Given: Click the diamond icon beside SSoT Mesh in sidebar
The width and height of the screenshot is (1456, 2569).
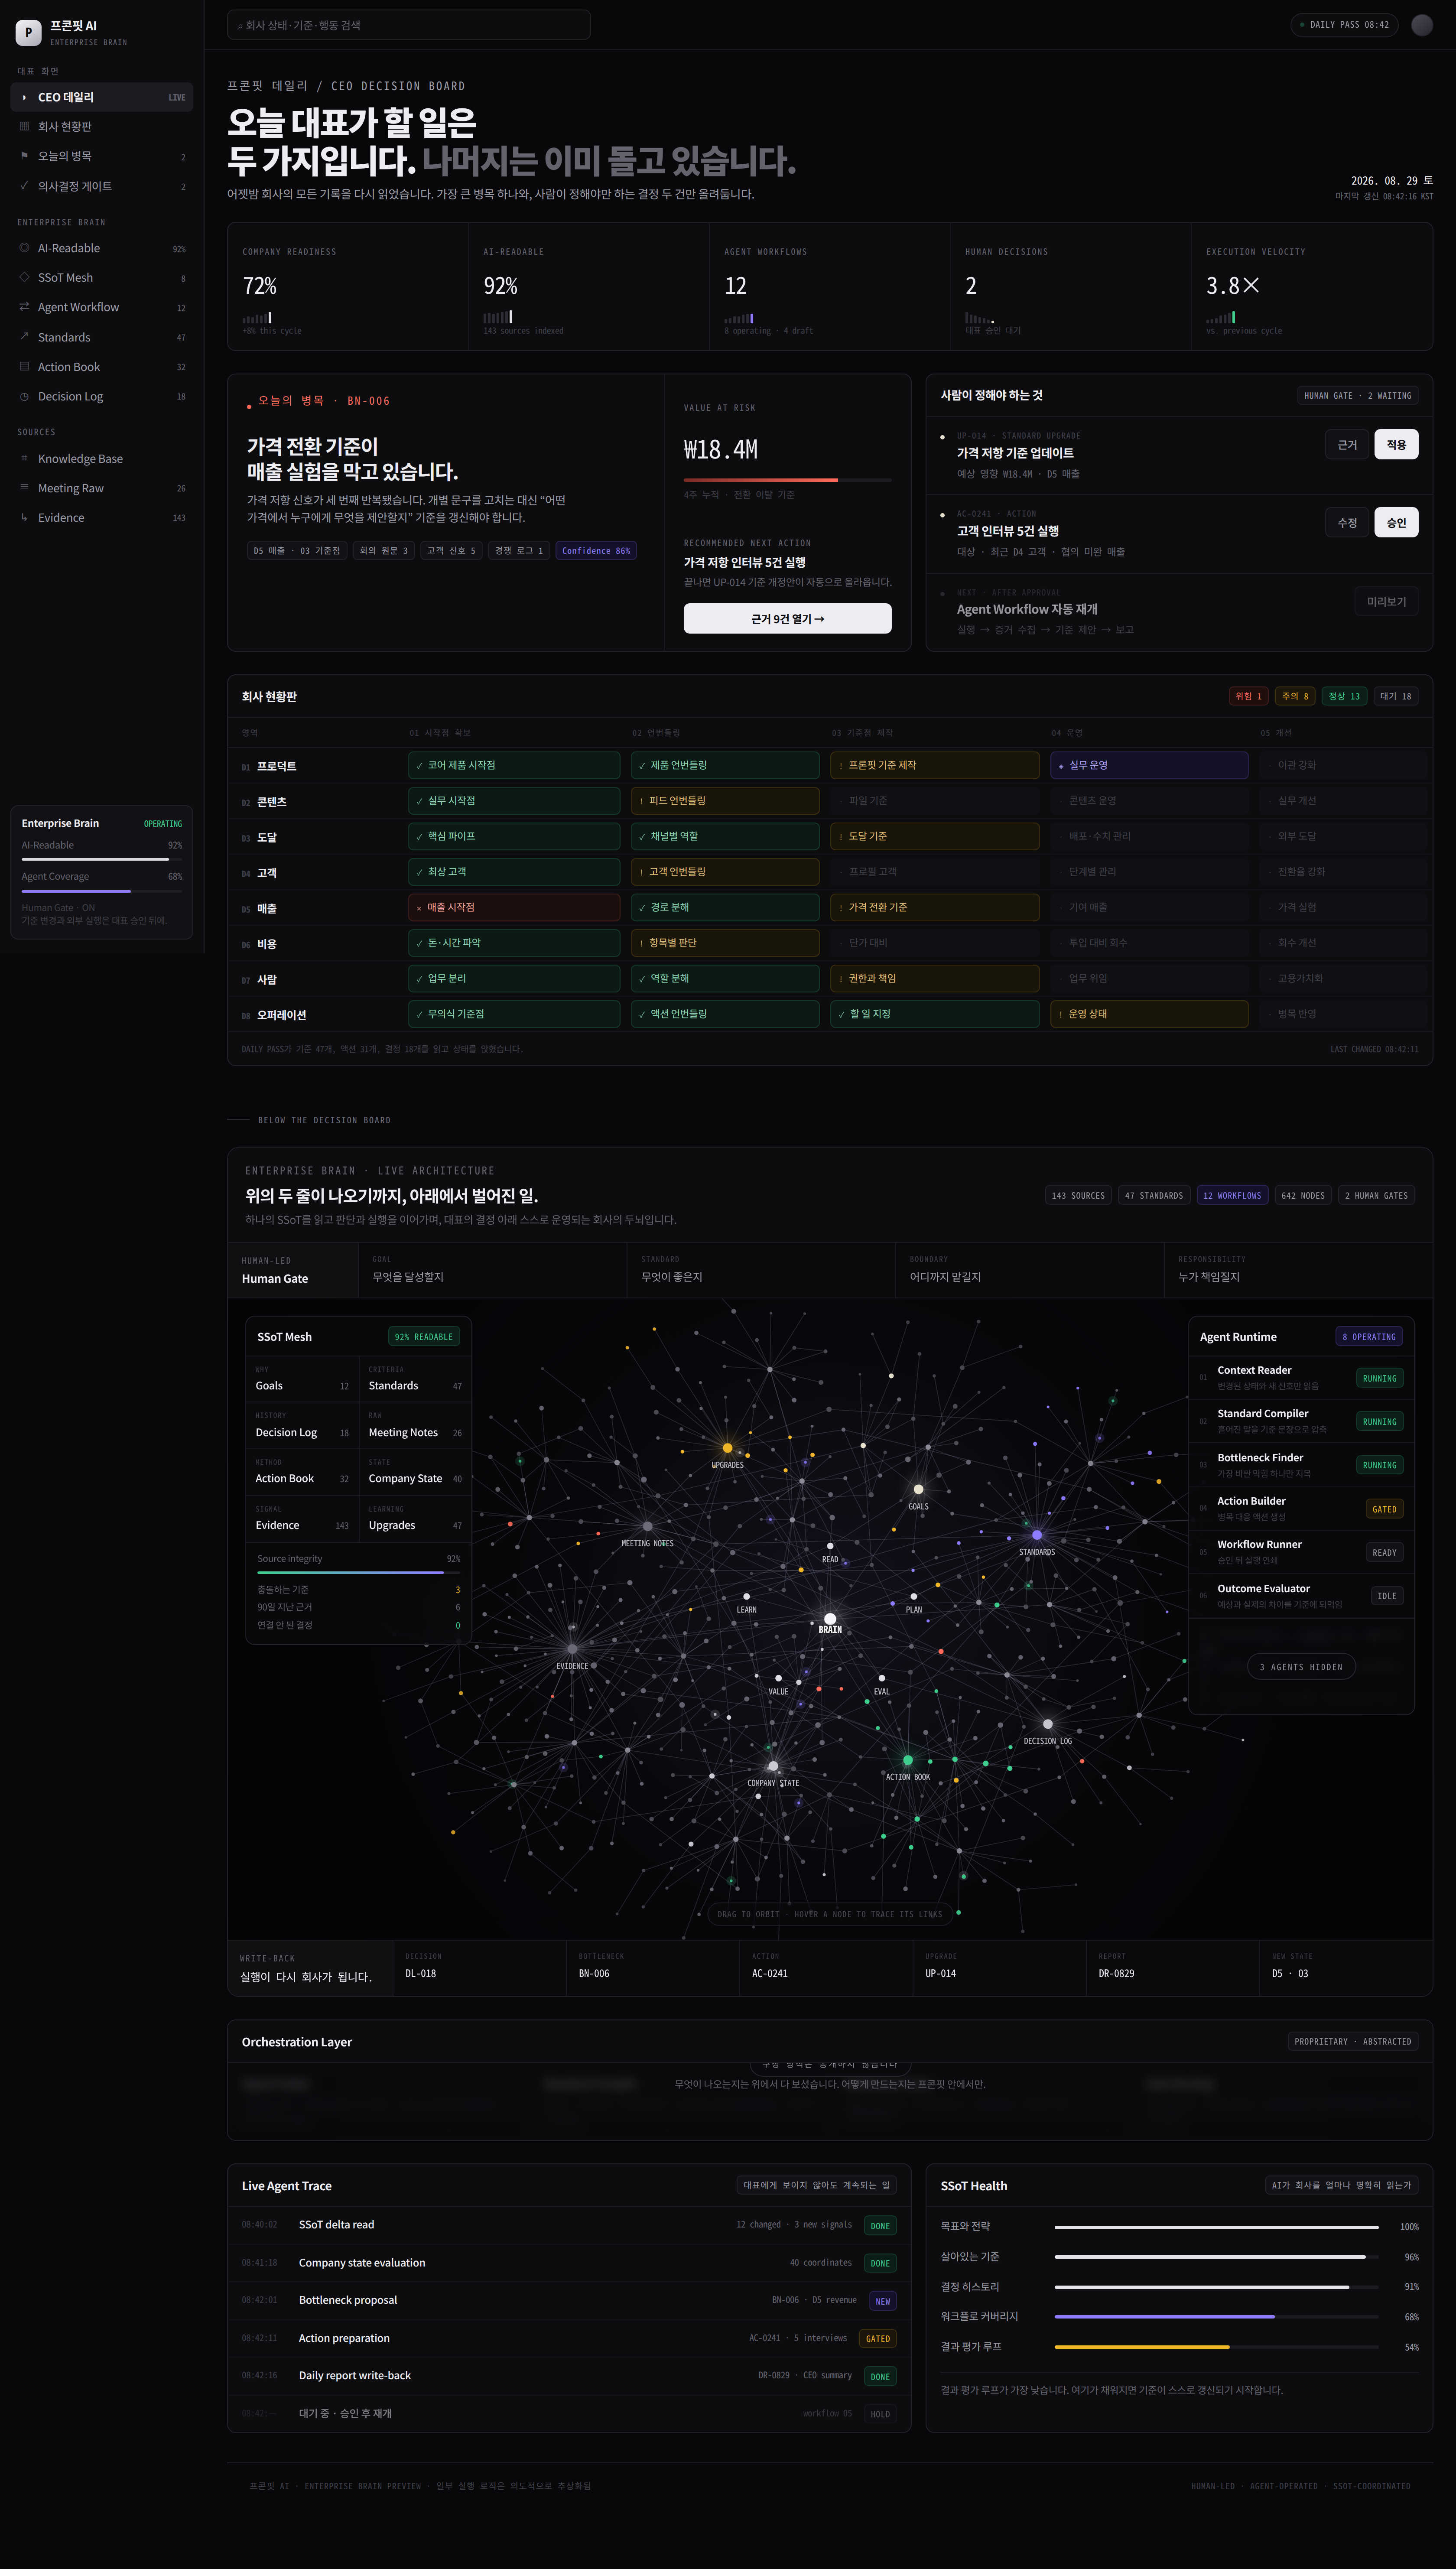Looking at the screenshot, I should click(x=24, y=278).
